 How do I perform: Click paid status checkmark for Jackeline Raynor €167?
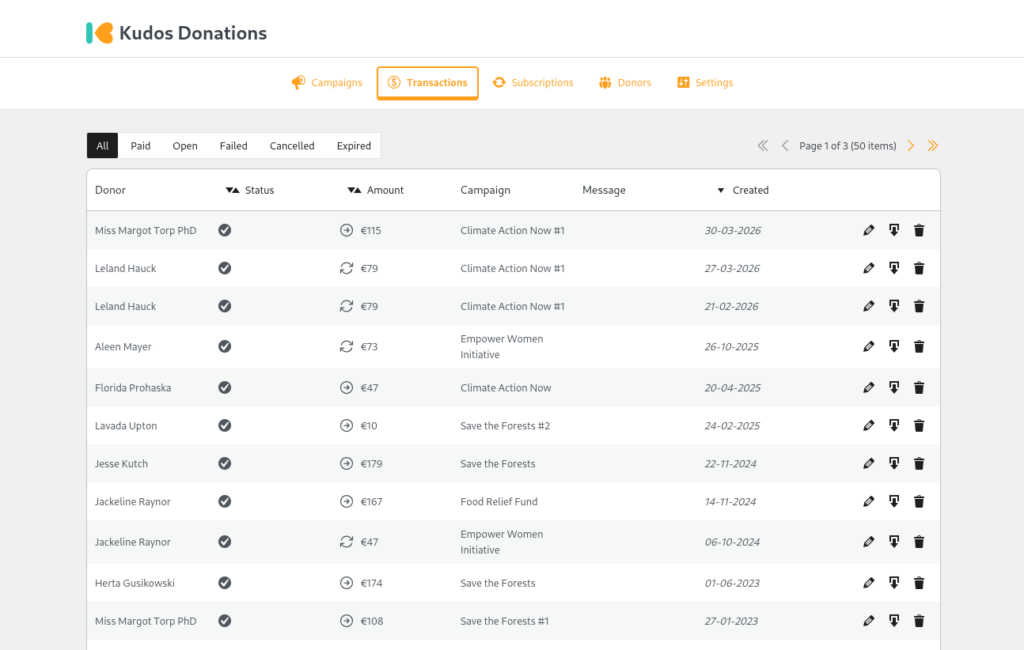tap(225, 502)
